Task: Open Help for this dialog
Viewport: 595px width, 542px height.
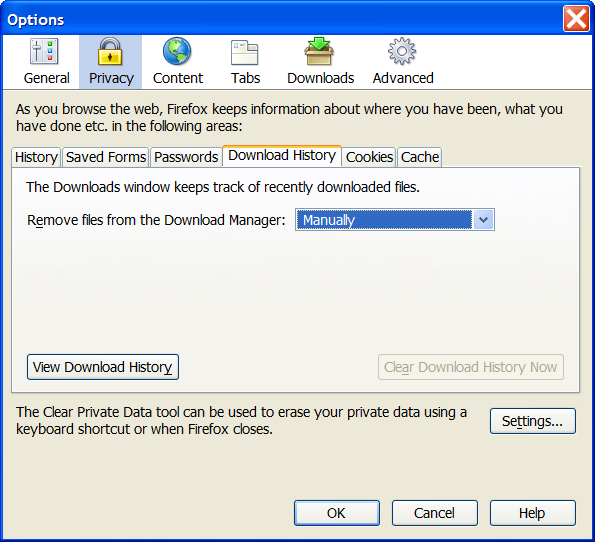Action: pyautogui.click(x=532, y=513)
